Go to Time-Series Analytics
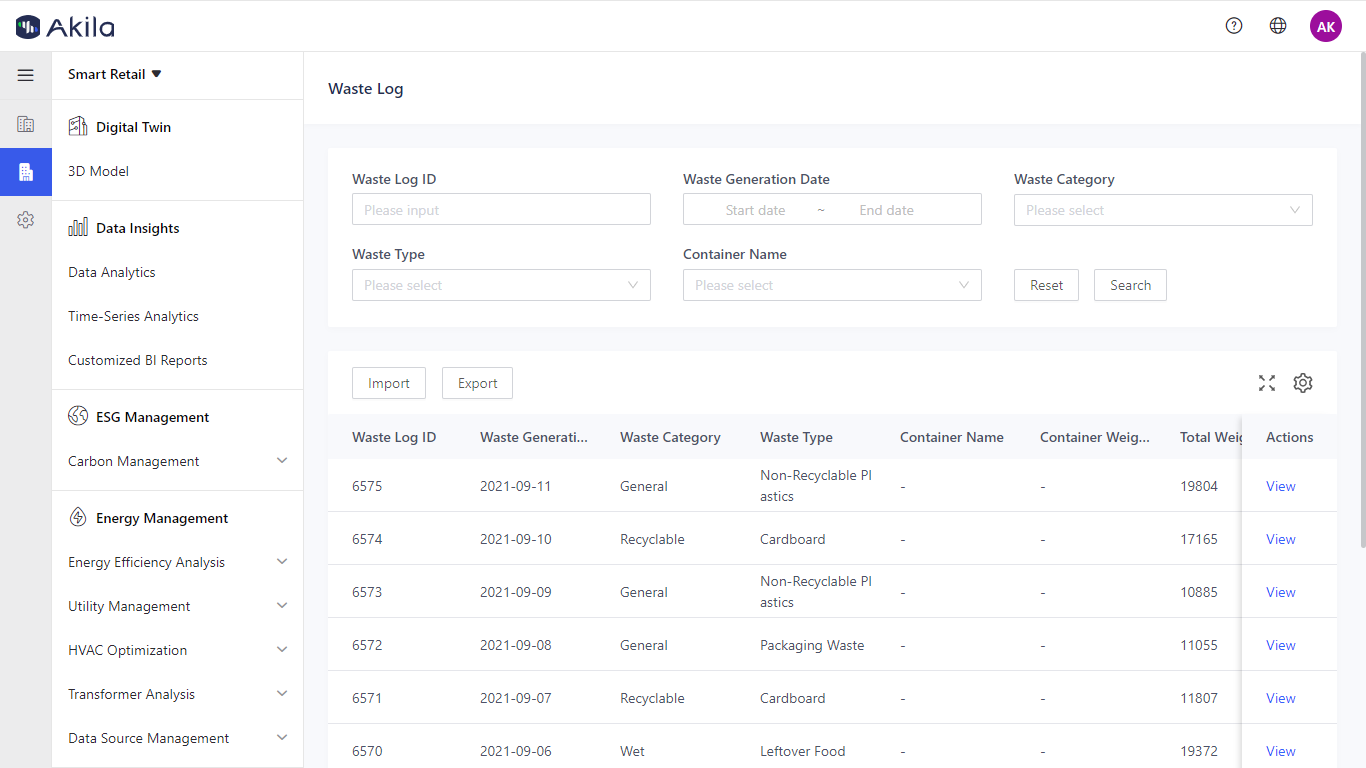Viewport: 1366px width, 768px height. pos(133,316)
